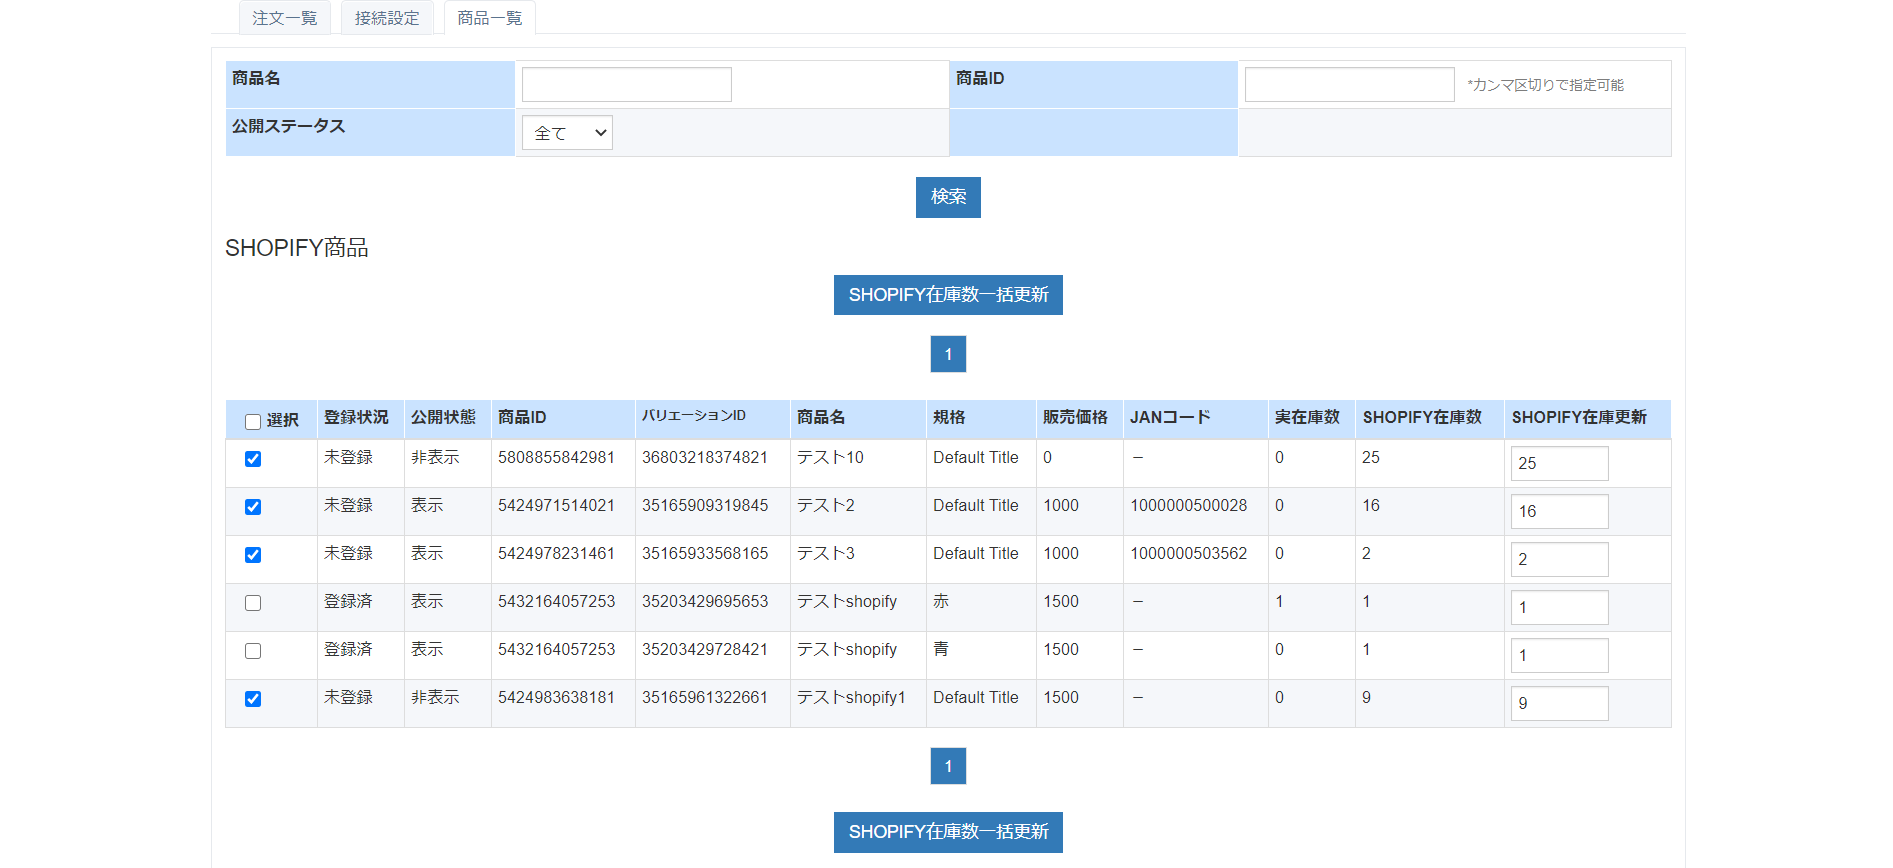The width and height of the screenshot is (1893, 868).
Task: Go to page 1 below the table
Action: point(948,766)
